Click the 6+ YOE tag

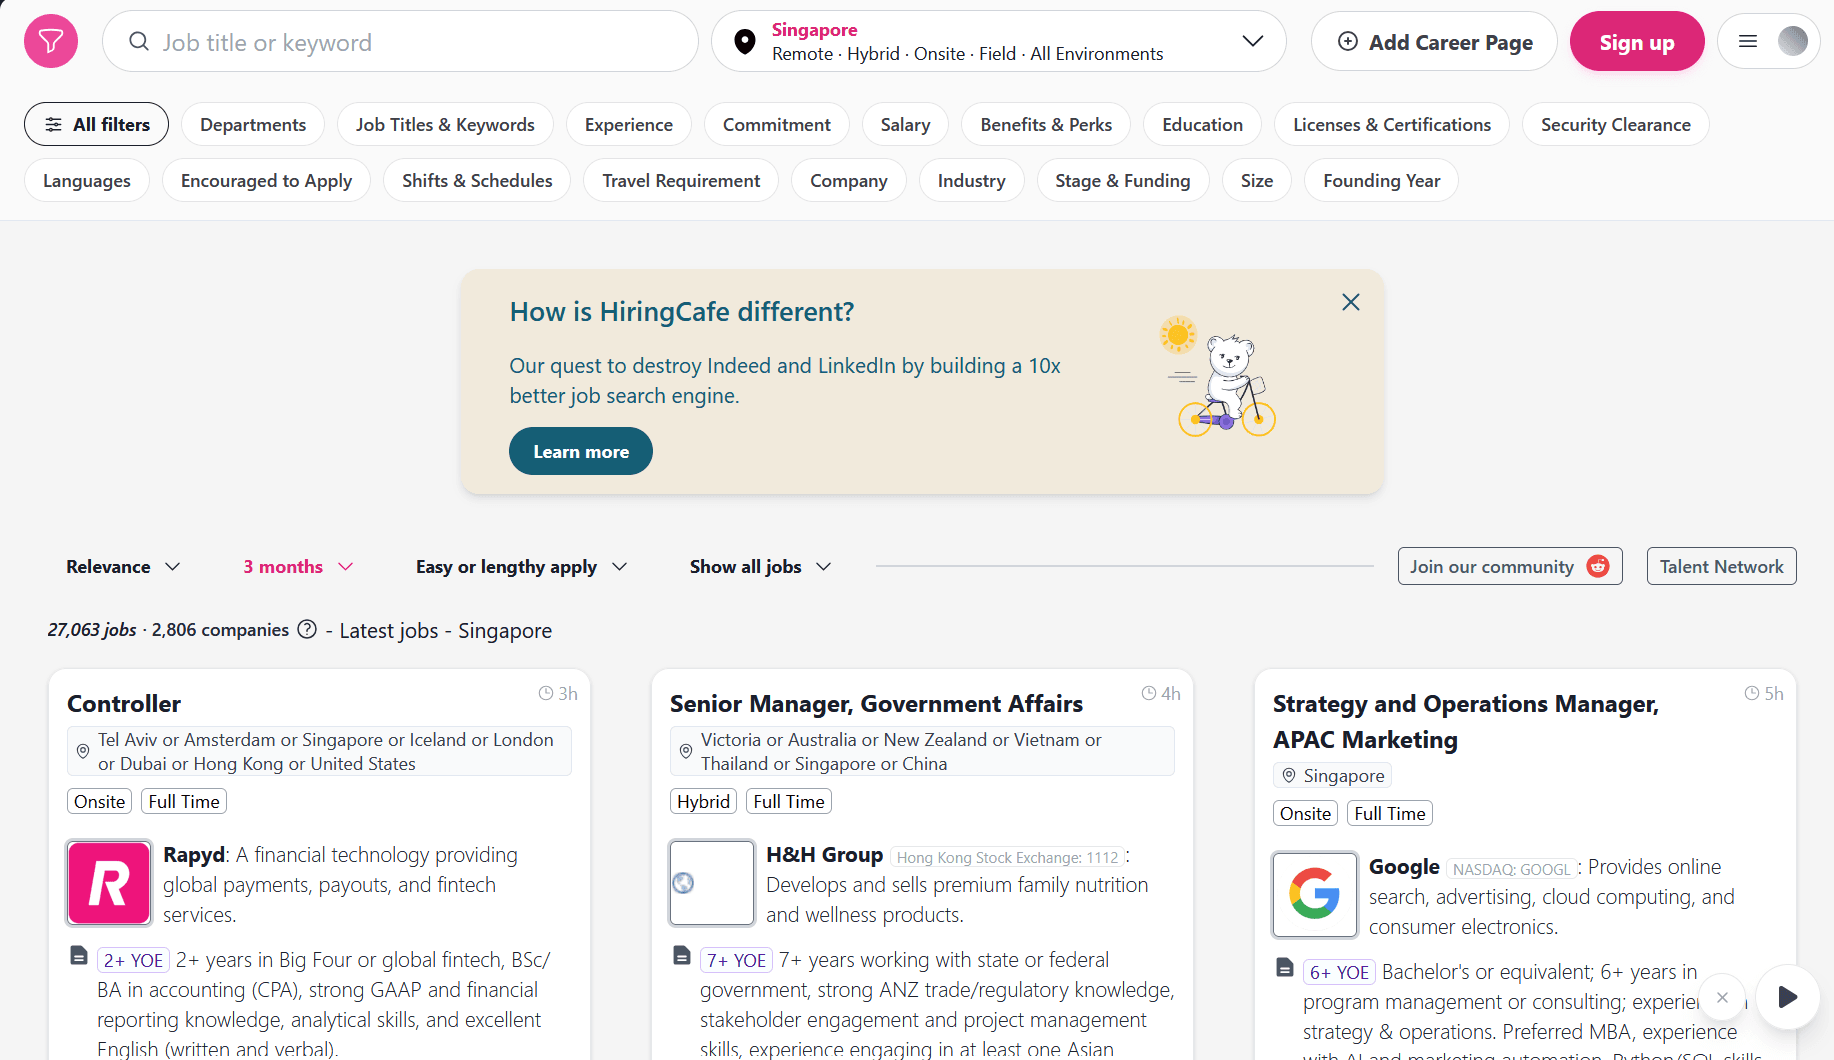1339,972
